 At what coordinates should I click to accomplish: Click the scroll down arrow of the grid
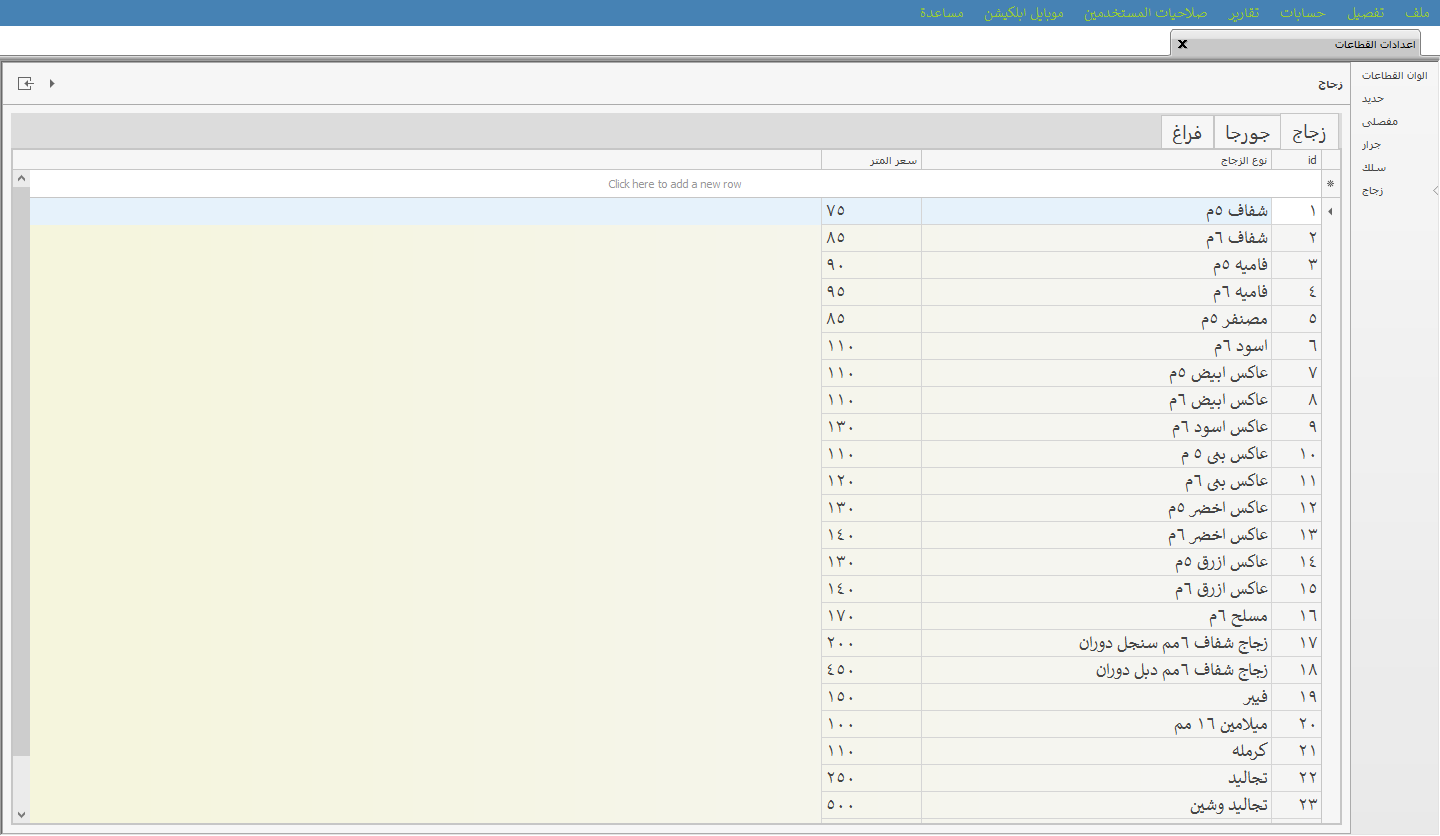(x=21, y=815)
